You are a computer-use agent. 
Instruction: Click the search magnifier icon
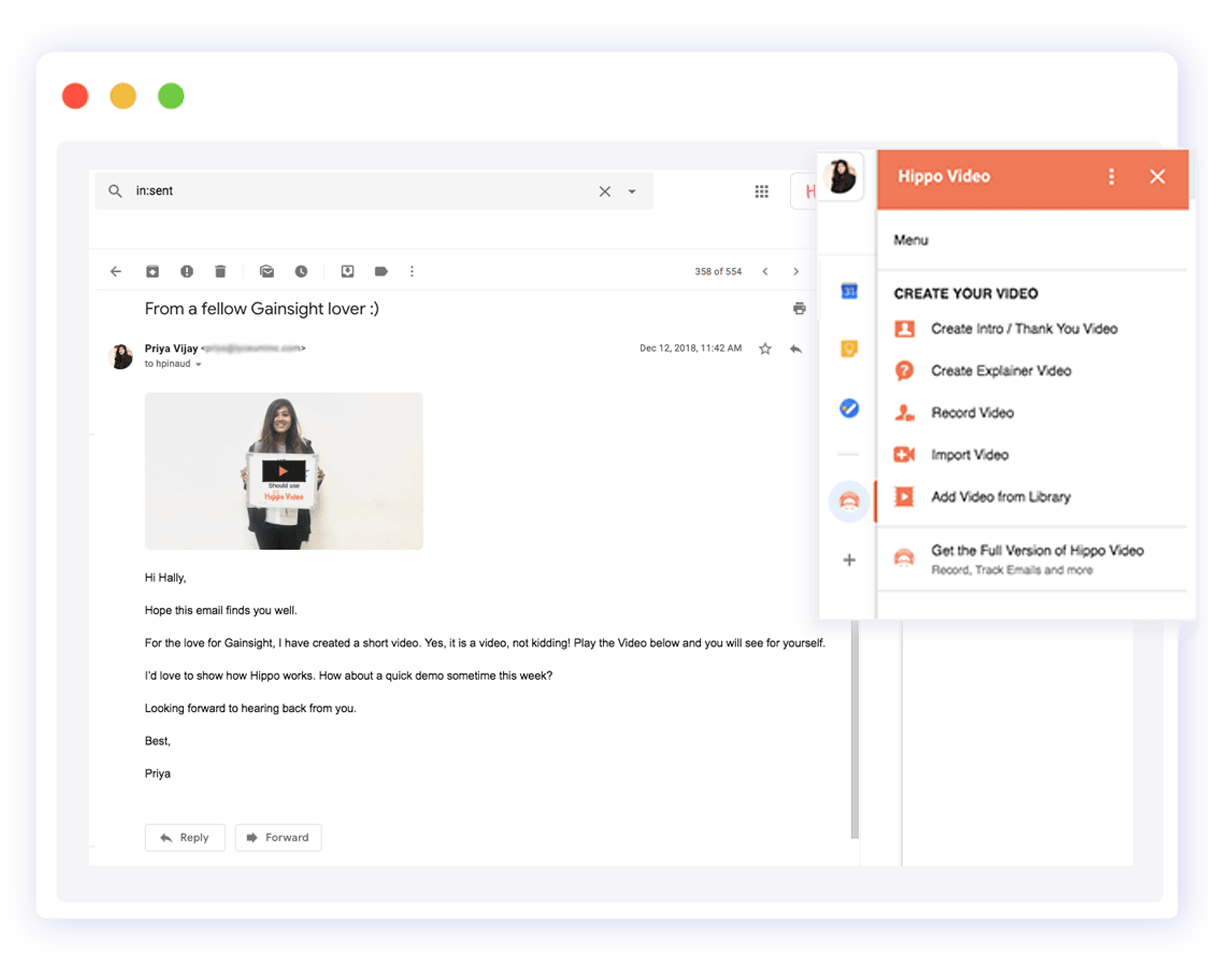point(116,191)
